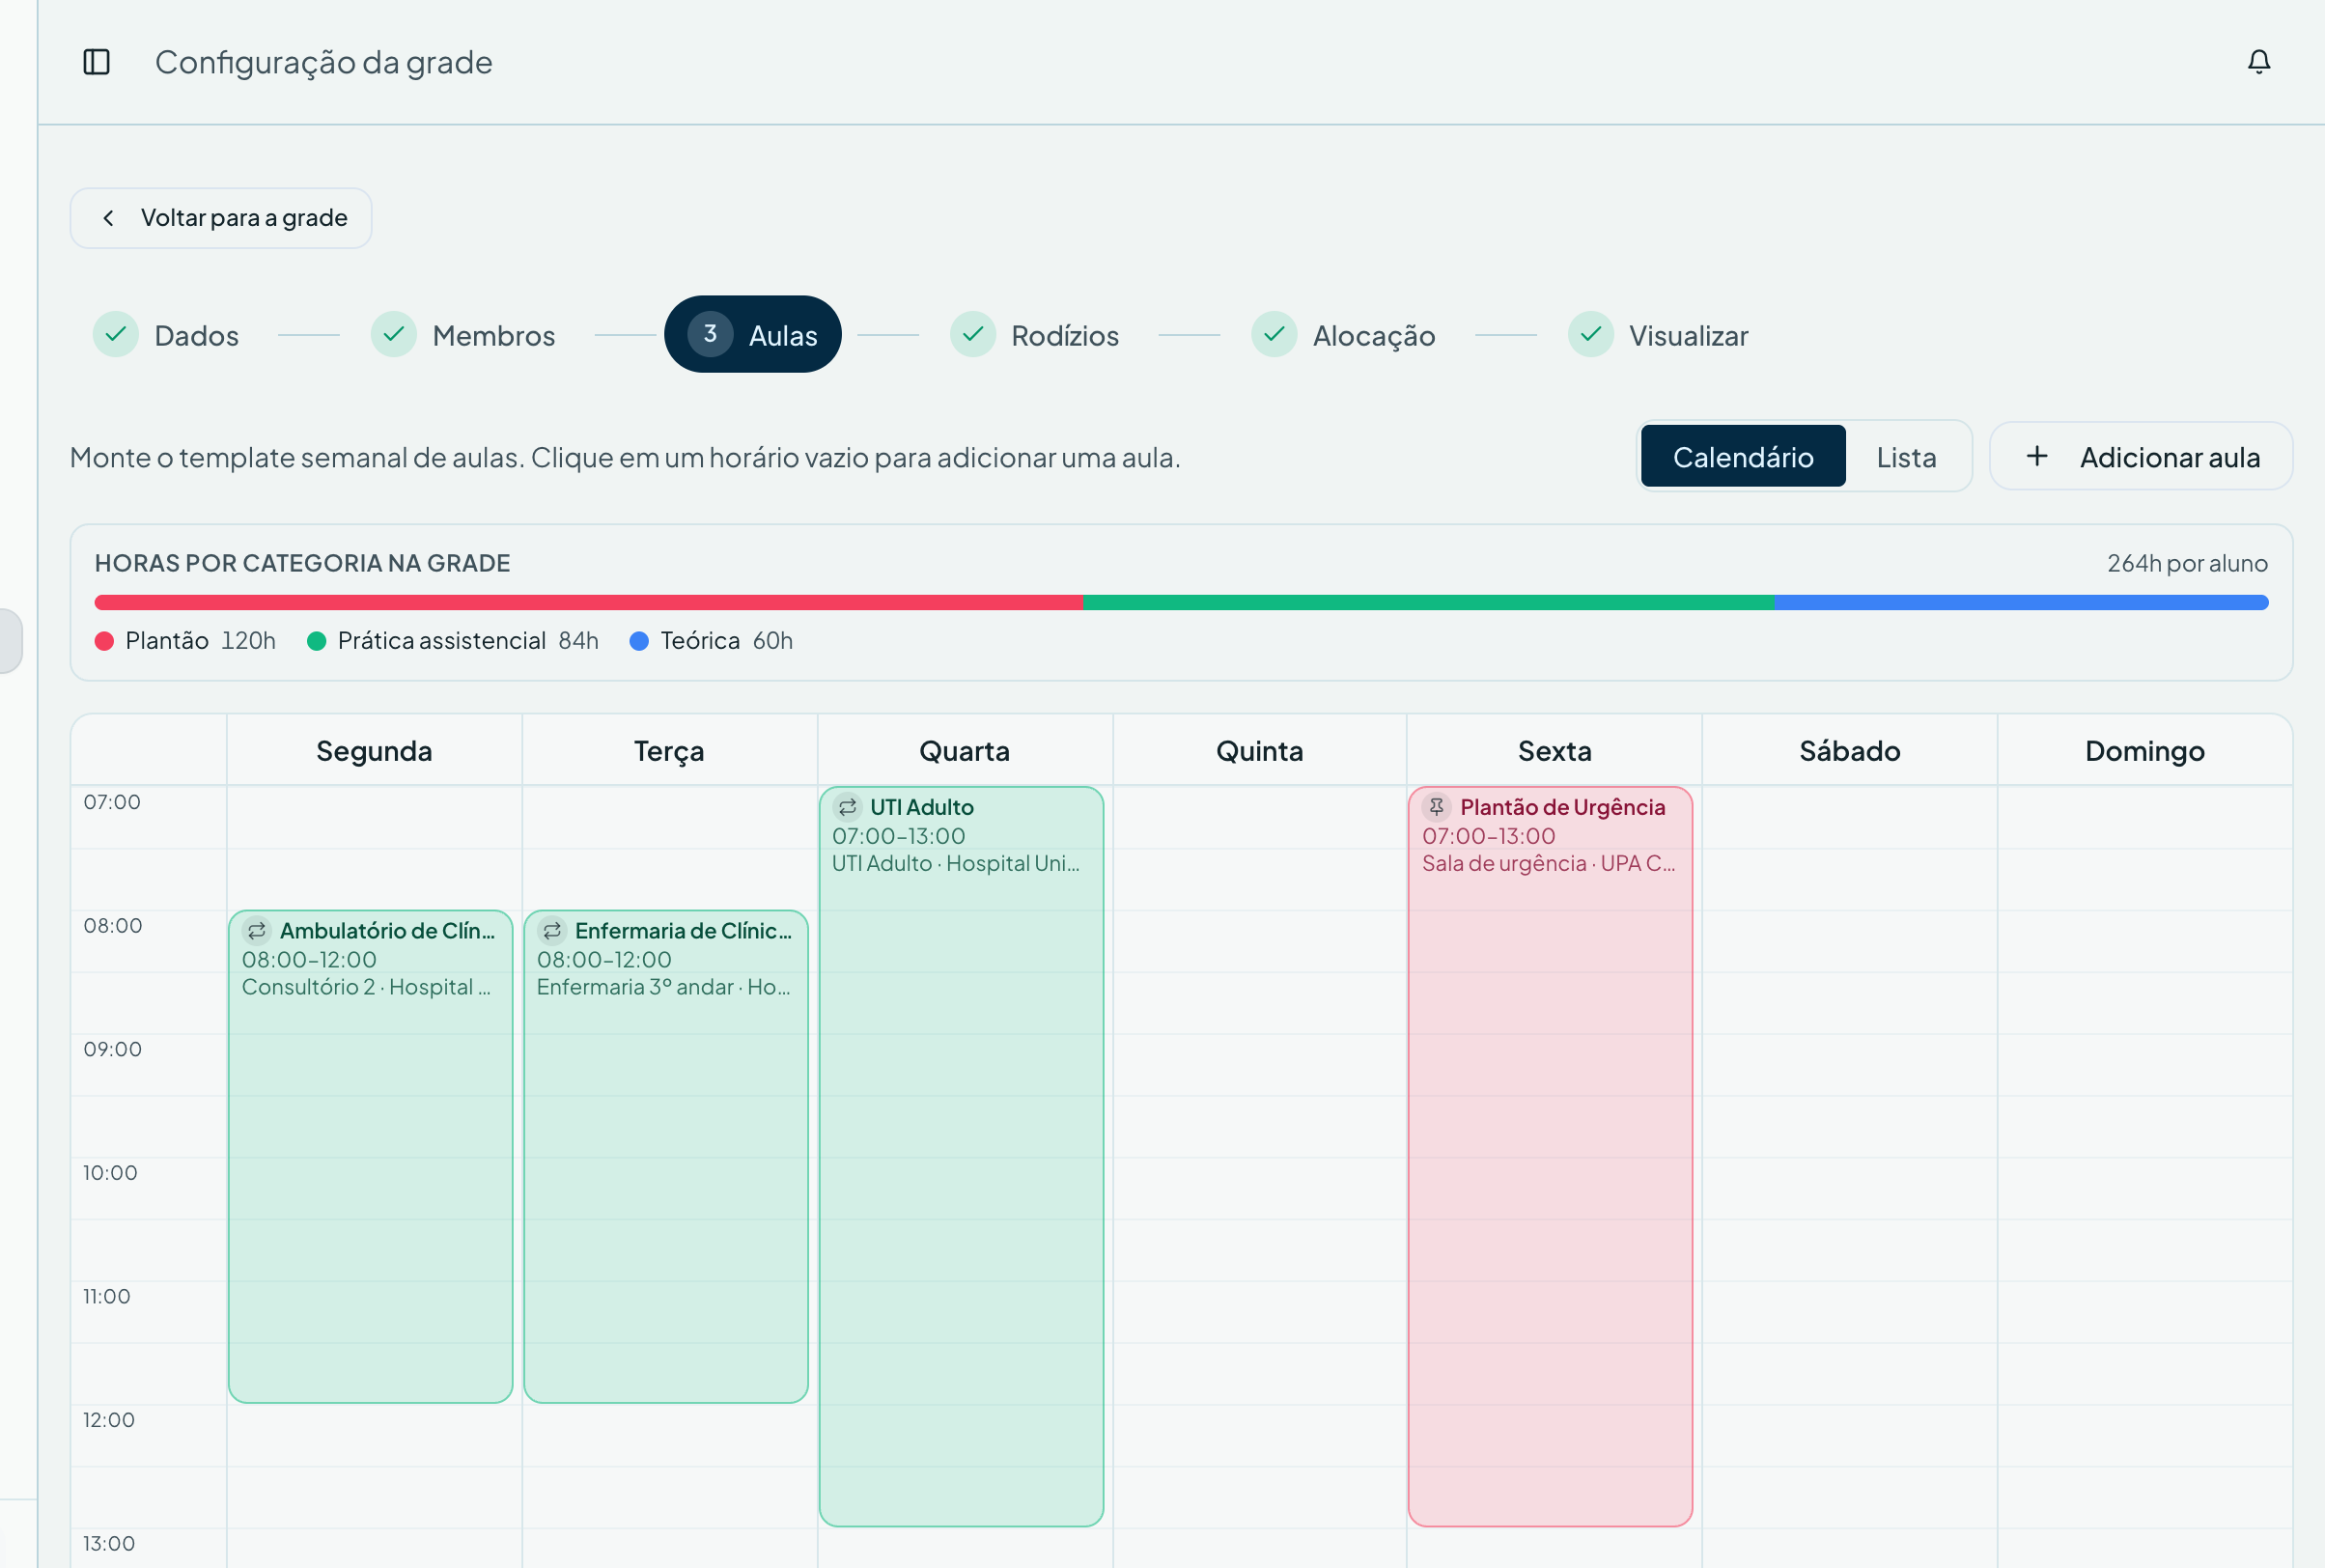This screenshot has height=1568, width=2325.
Task: Switch to Calendário view
Action: 1743,457
